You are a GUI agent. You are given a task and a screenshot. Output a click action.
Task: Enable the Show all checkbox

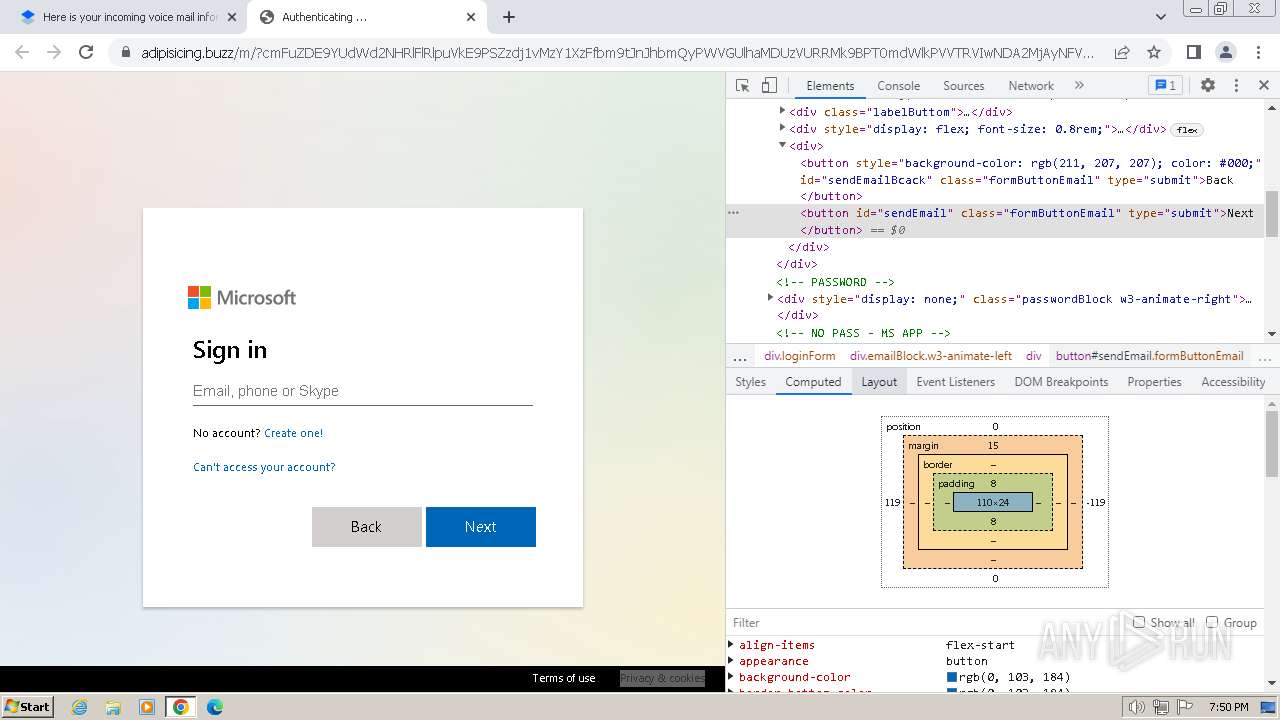coord(1139,622)
